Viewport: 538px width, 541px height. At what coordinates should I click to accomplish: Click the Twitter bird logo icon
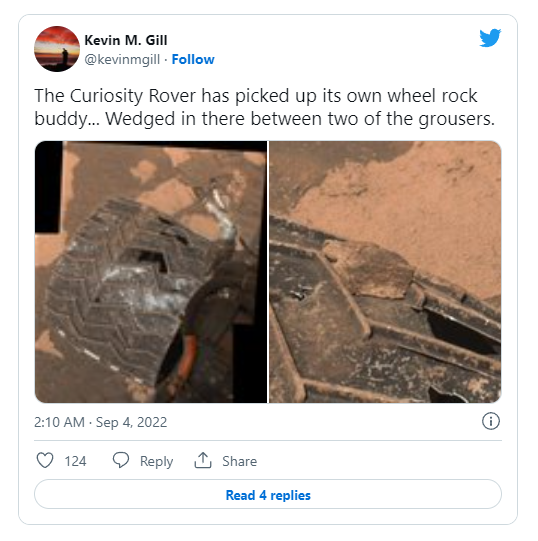click(x=490, y=37)
